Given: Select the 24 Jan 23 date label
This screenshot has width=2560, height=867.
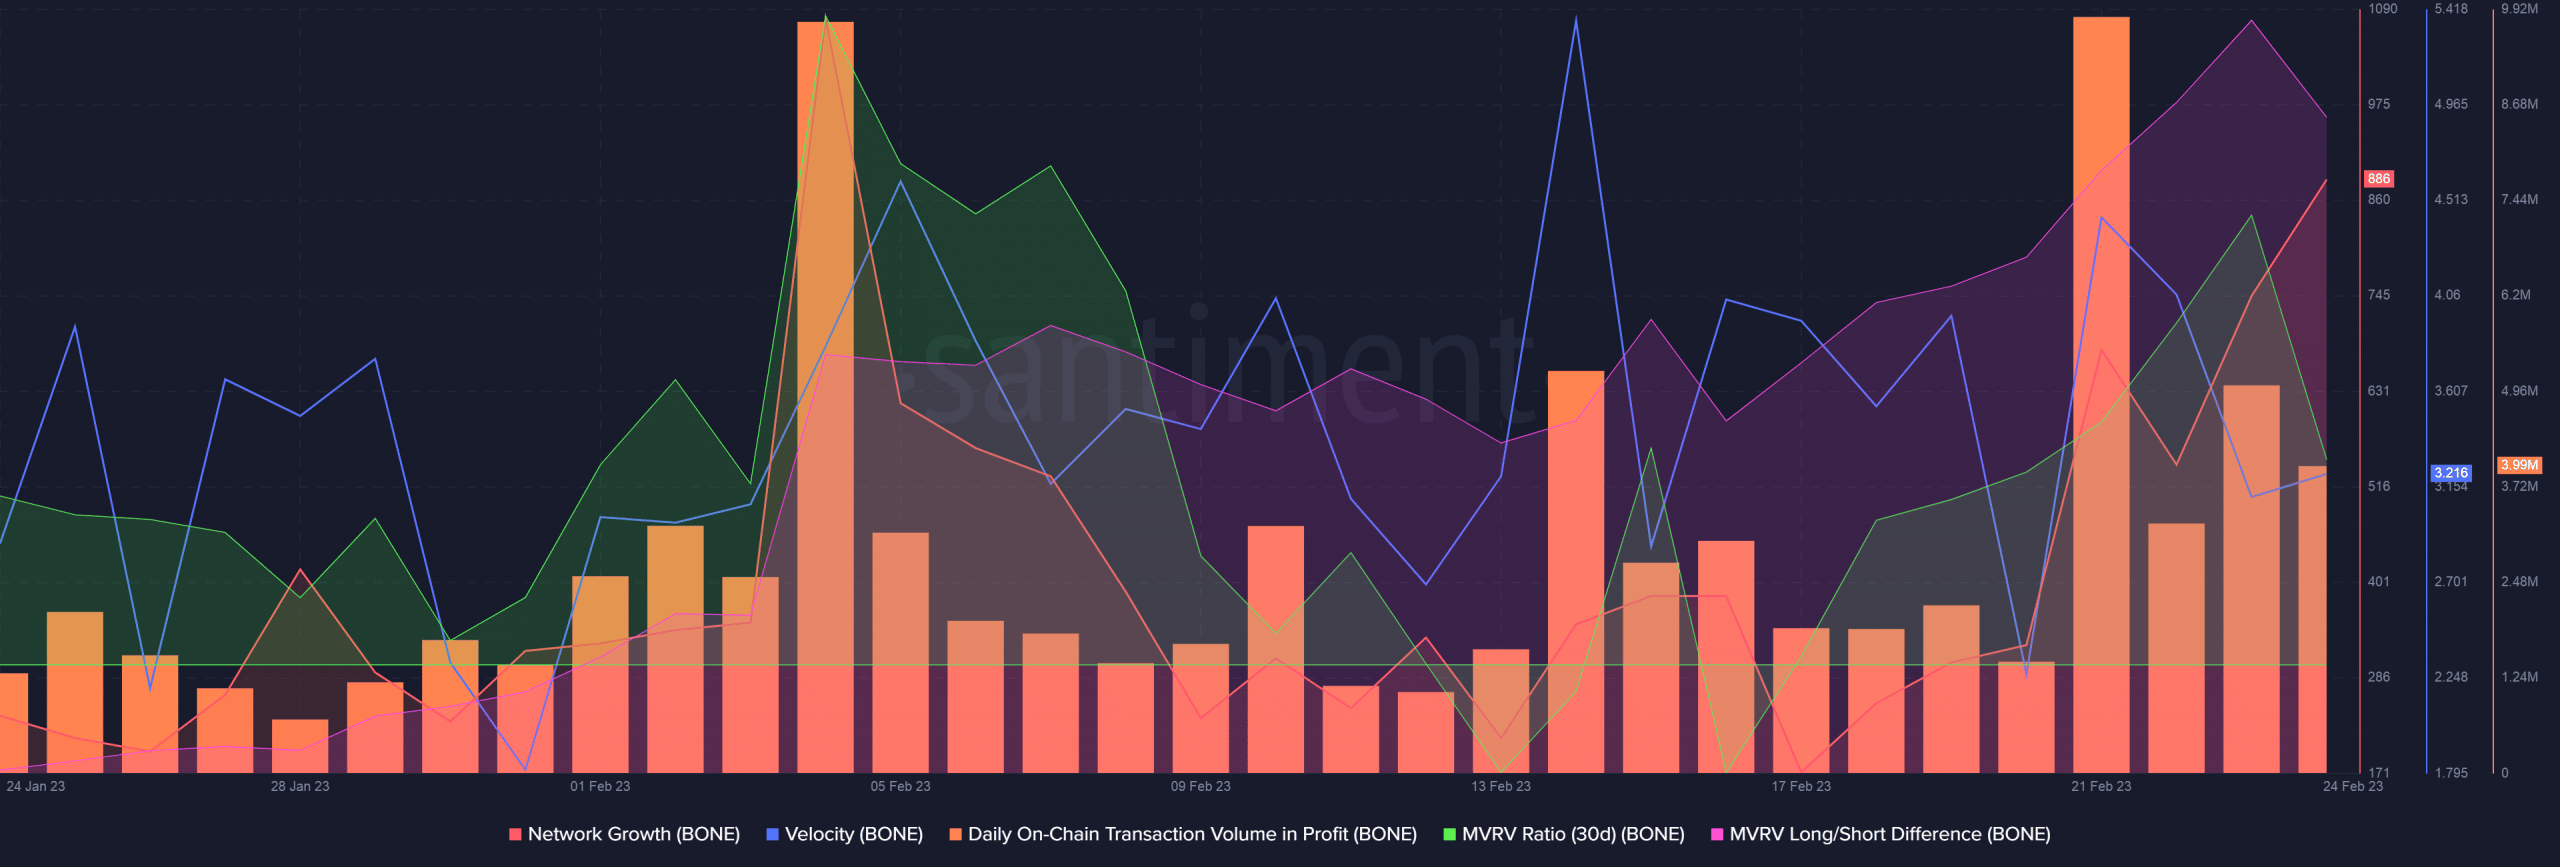Looking at the screenshot, I should [35, 786].
